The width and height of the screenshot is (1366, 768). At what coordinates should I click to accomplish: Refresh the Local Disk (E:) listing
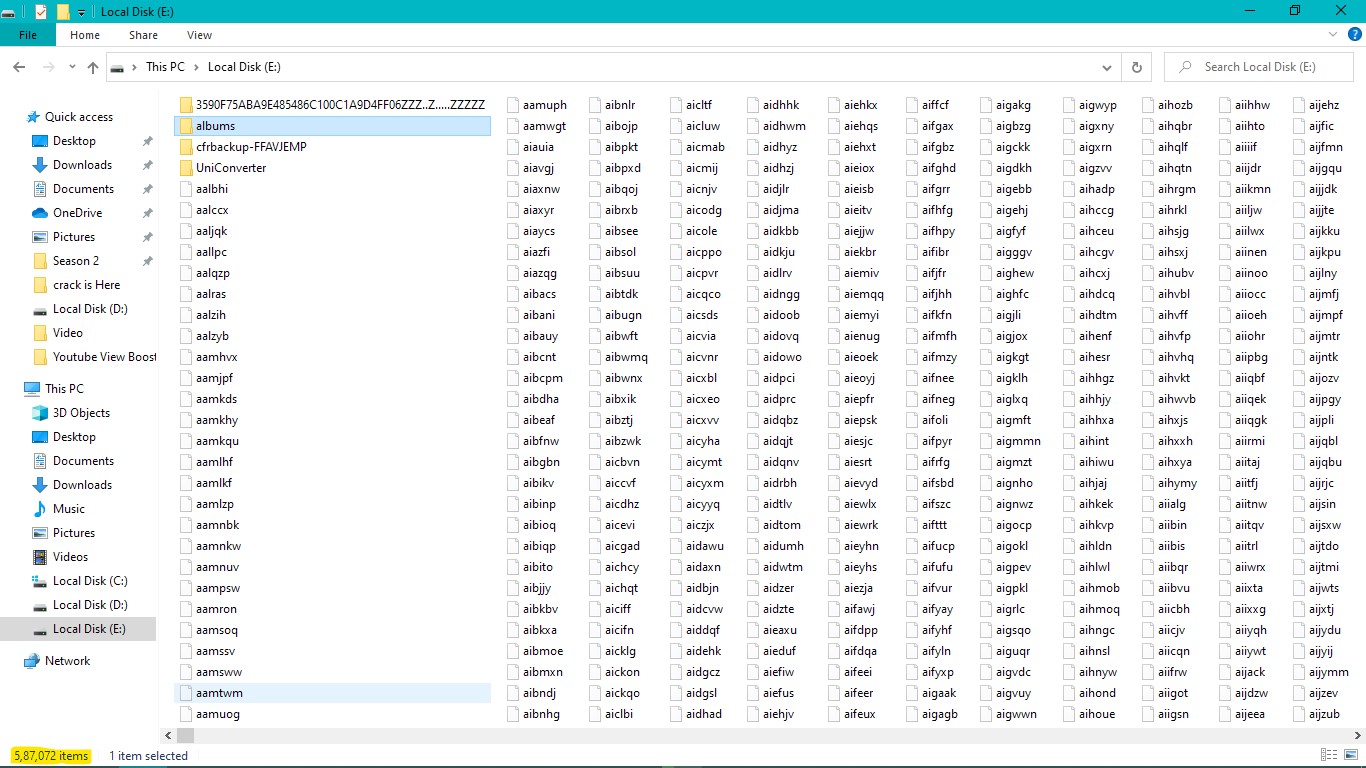[1136, 67]
